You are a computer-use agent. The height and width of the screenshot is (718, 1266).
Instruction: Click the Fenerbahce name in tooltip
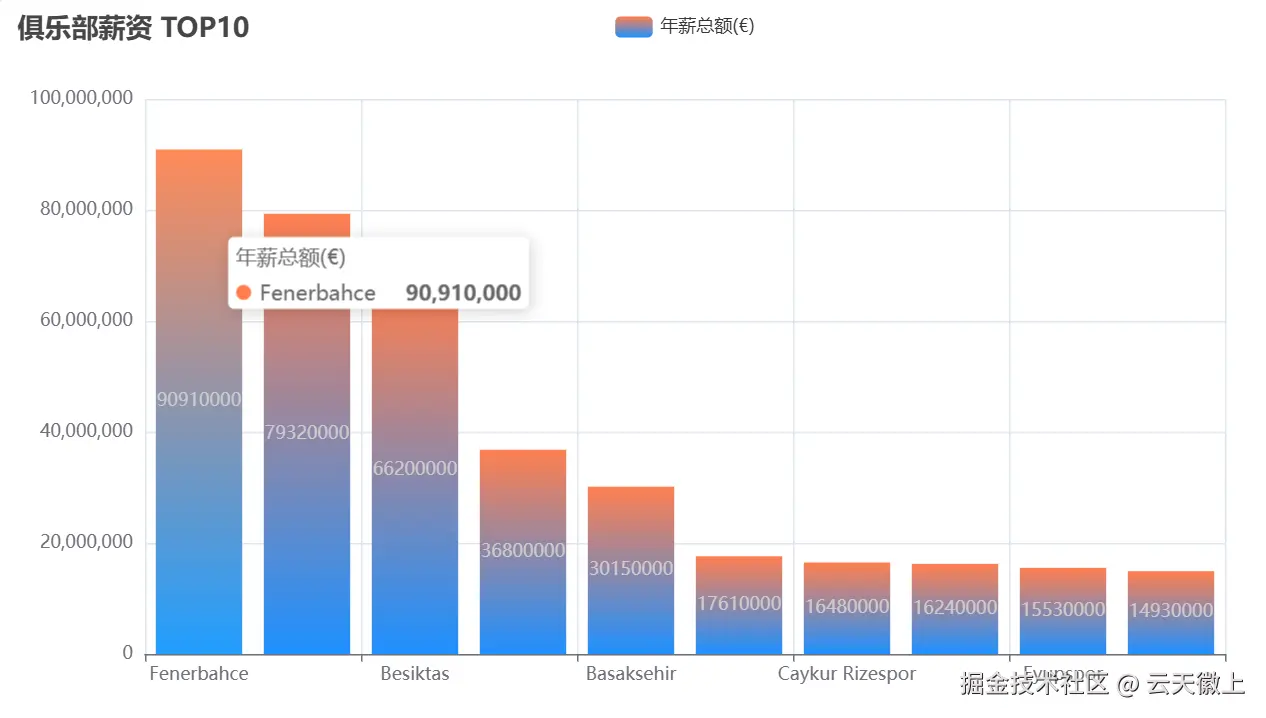point(318,293)
